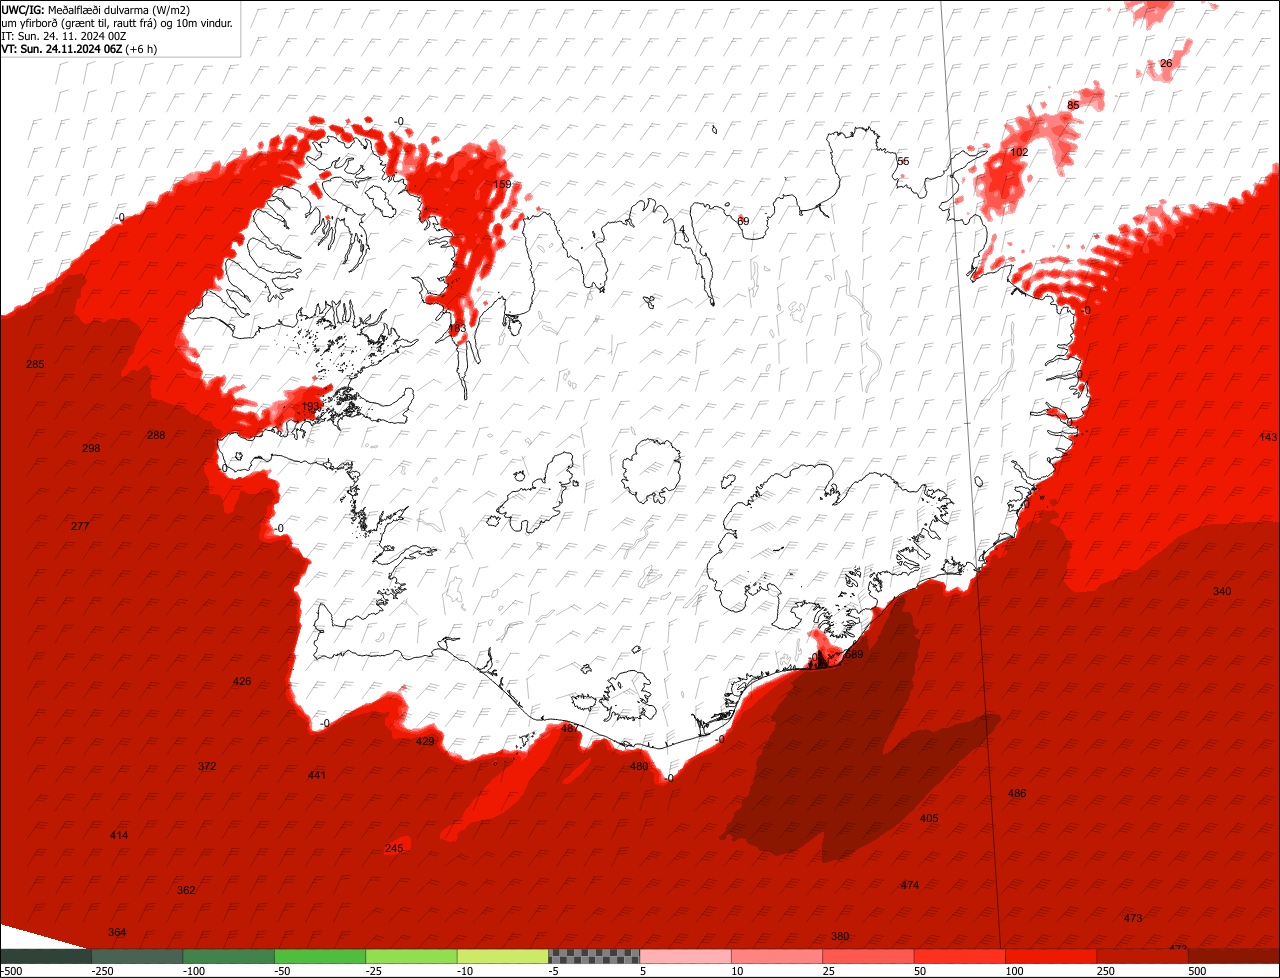This screenshot has width=1280, height=978.
Task: Click the legend label "-500"
Action: point(11,971)
